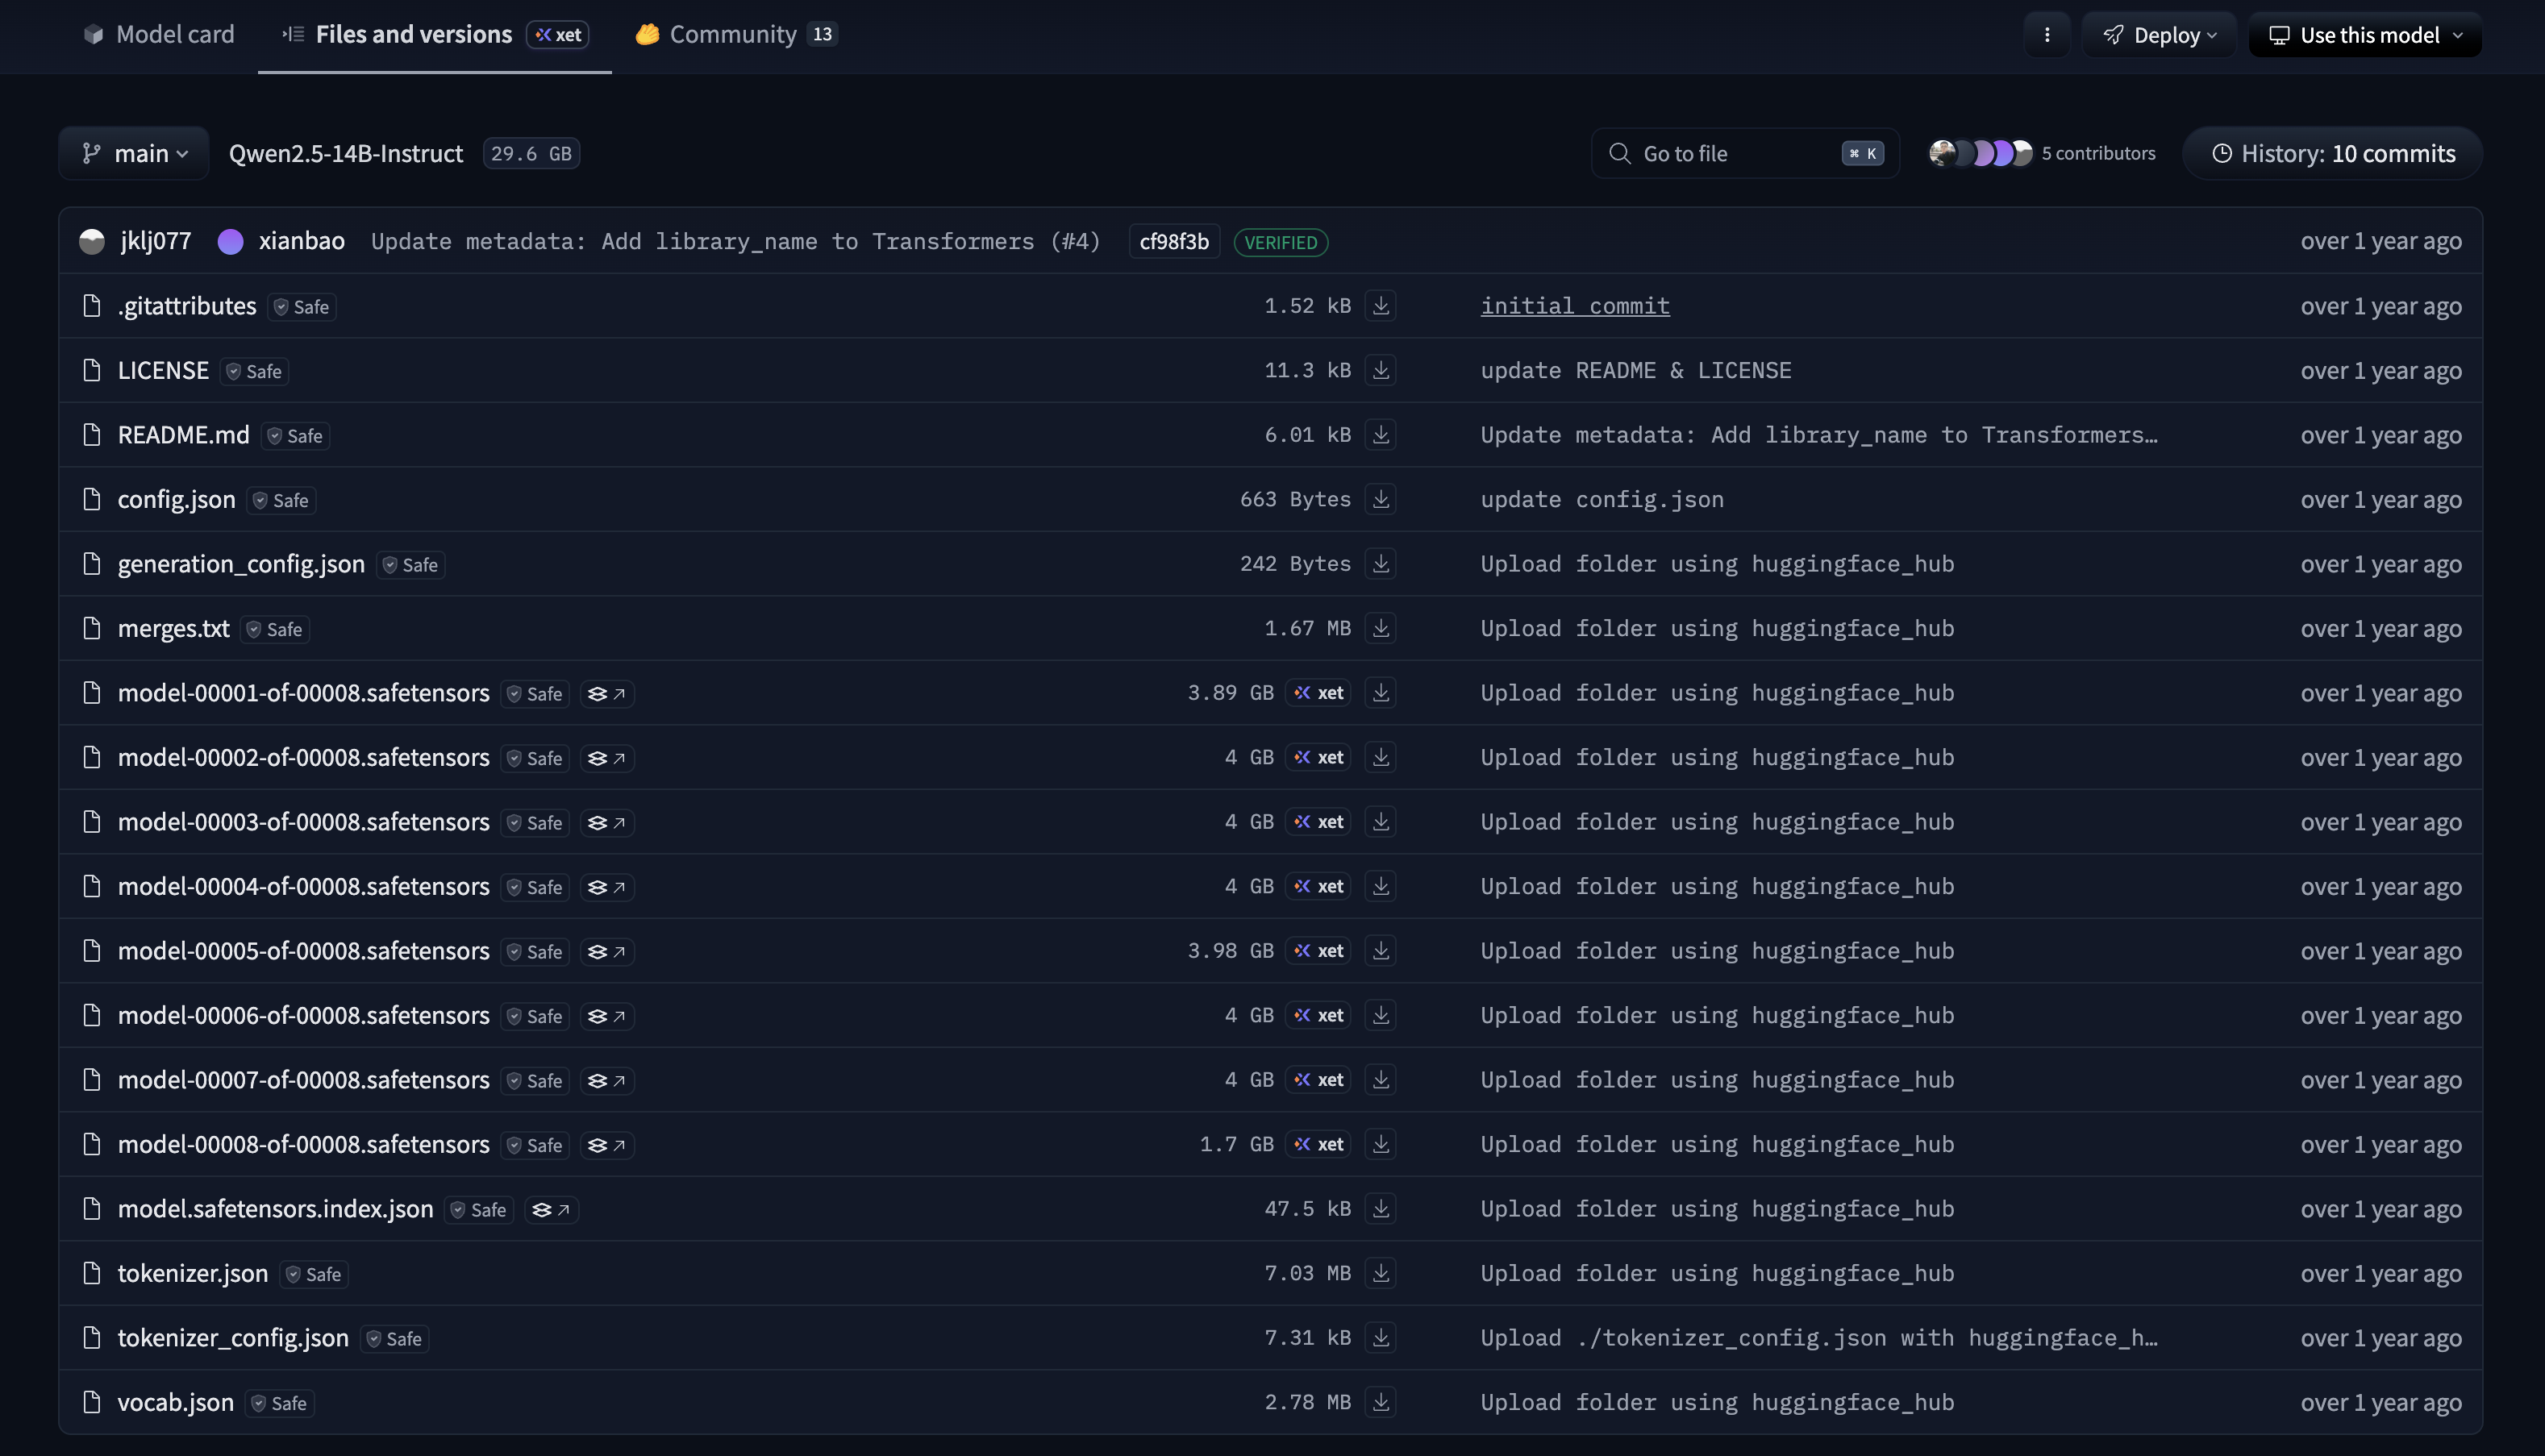This screenshot has width=2545, height=1456.
Task: Open the Deploy dropdown
Action: point(2159,33)
